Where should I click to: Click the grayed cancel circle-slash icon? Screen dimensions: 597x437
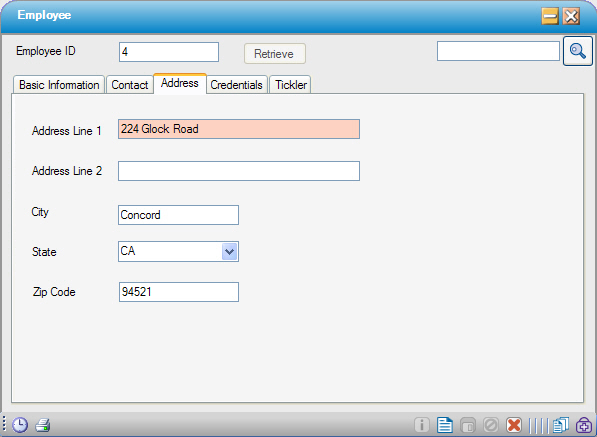pos(491,424)
